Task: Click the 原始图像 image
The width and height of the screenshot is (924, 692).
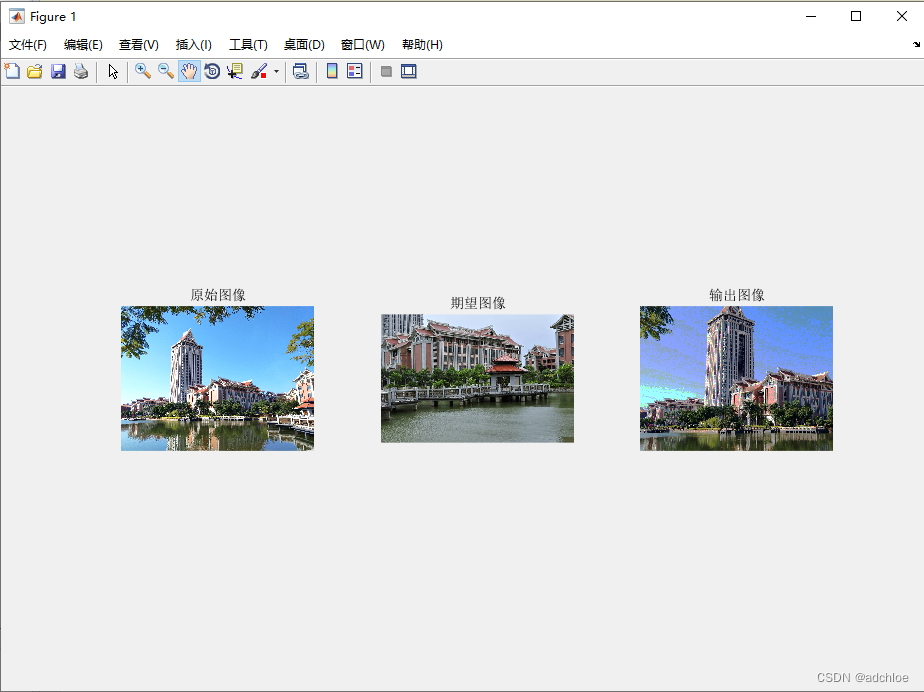Action: [217, 378]
